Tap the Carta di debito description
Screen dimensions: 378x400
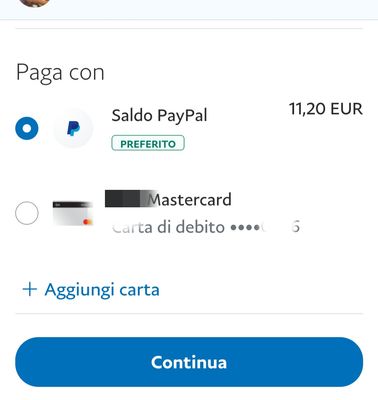[169, 227]
